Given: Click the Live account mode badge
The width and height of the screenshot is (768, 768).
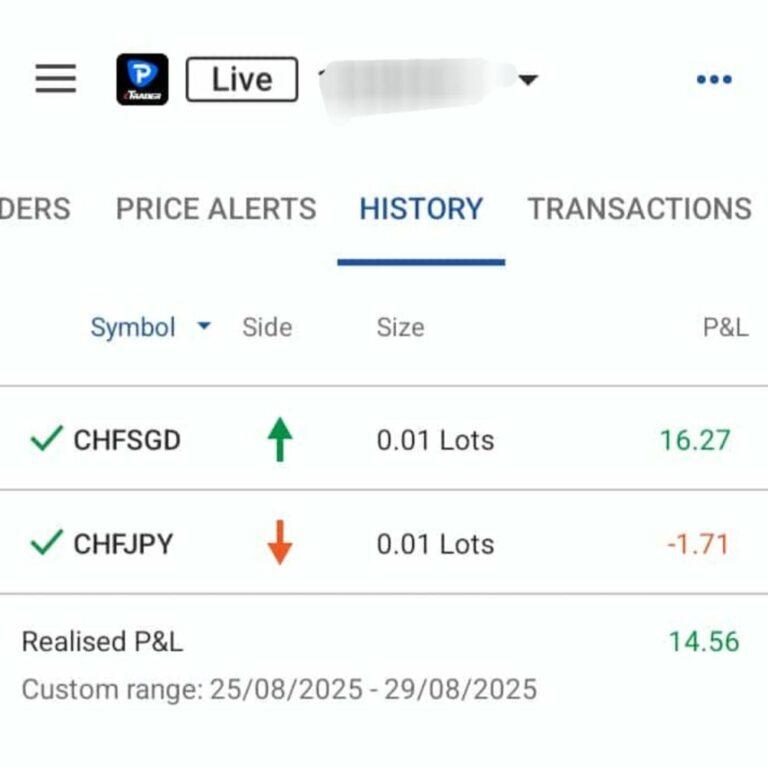Looking at the screenshot, I should [x=242, y=80].
